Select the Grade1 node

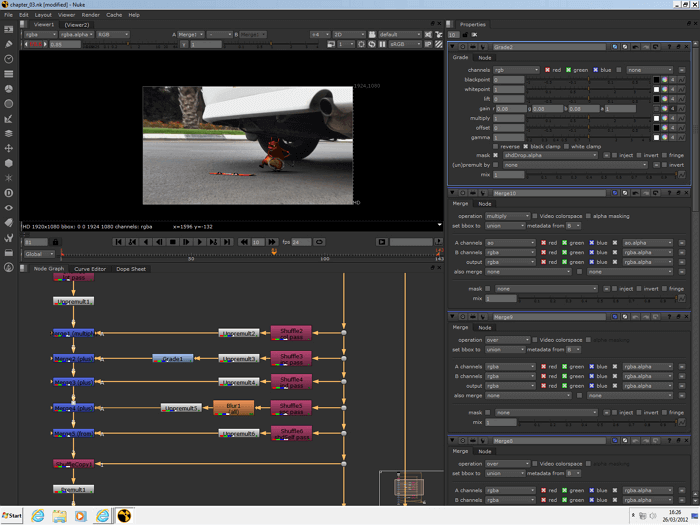tap(172, 358)
